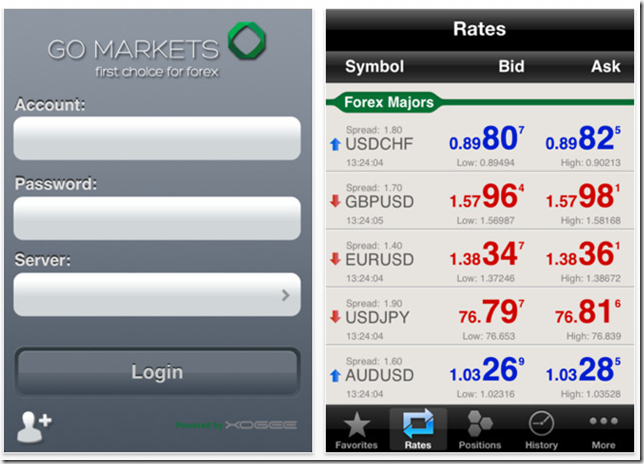Click the Rates title bar text
644x464 pixels.
(480, 29)
